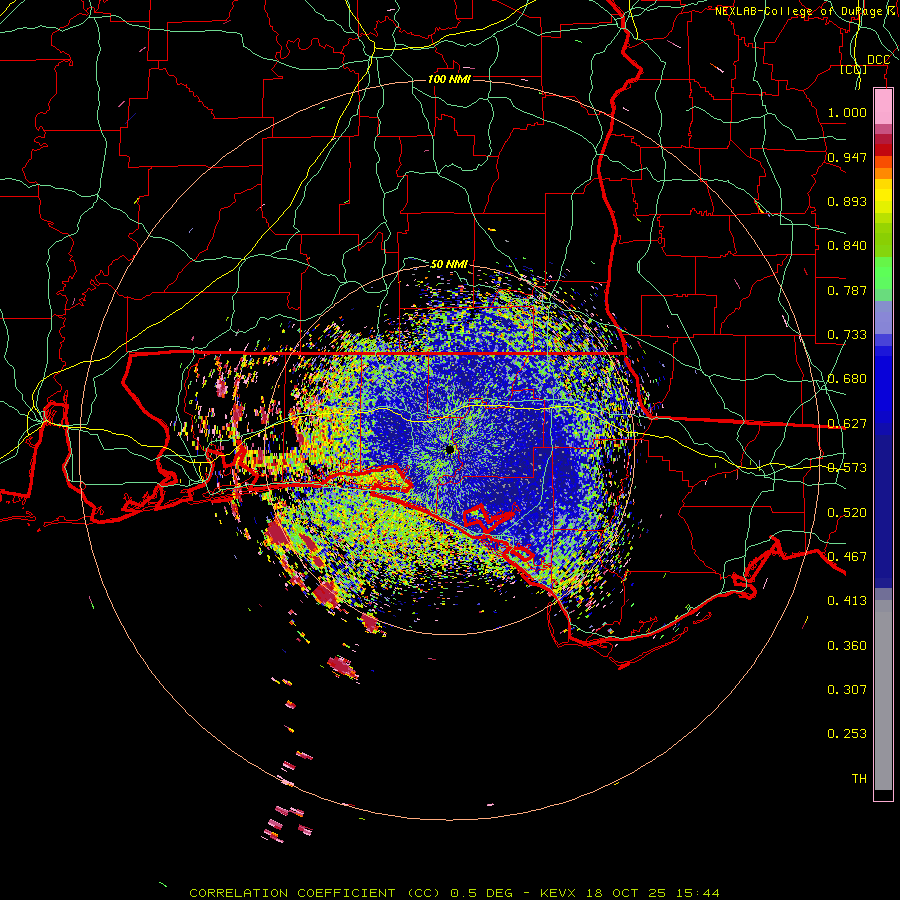Viewport: 900px width, 900px height.
Task: Click the 0.360 scale value label
Action: [847, 646]
